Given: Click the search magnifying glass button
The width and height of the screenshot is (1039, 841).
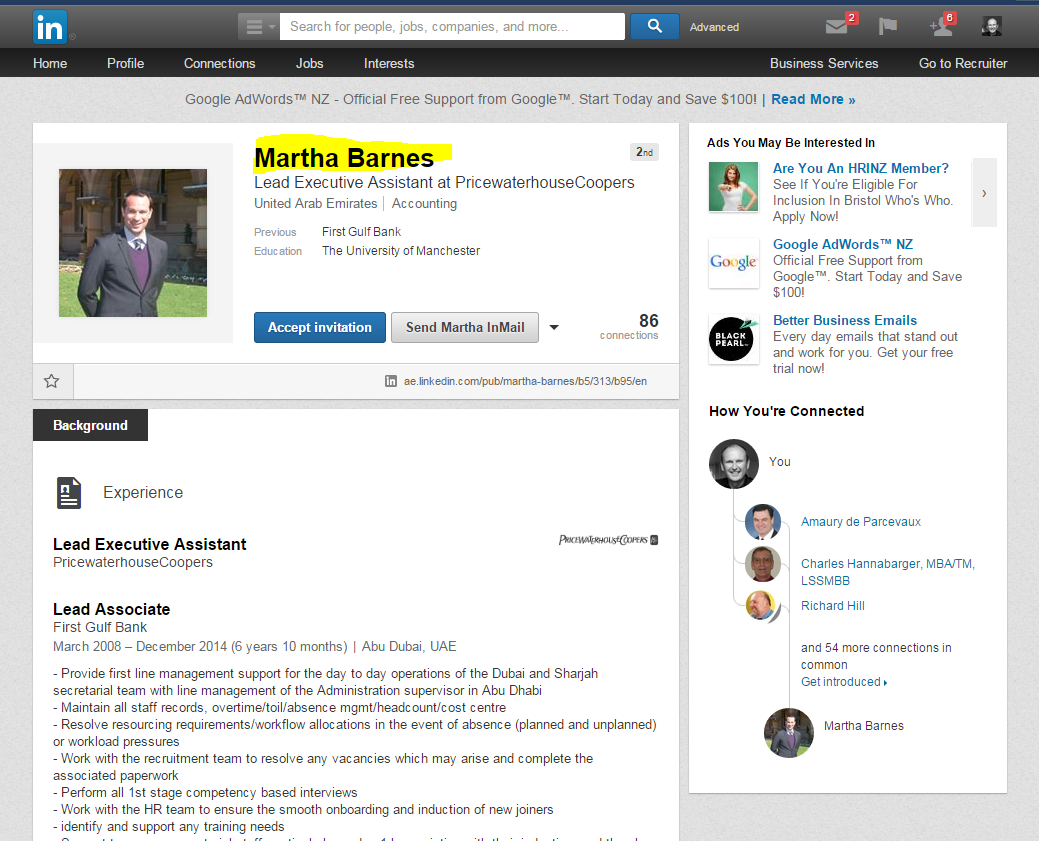Looking at the screenshot, I should (x=654, y=25).
